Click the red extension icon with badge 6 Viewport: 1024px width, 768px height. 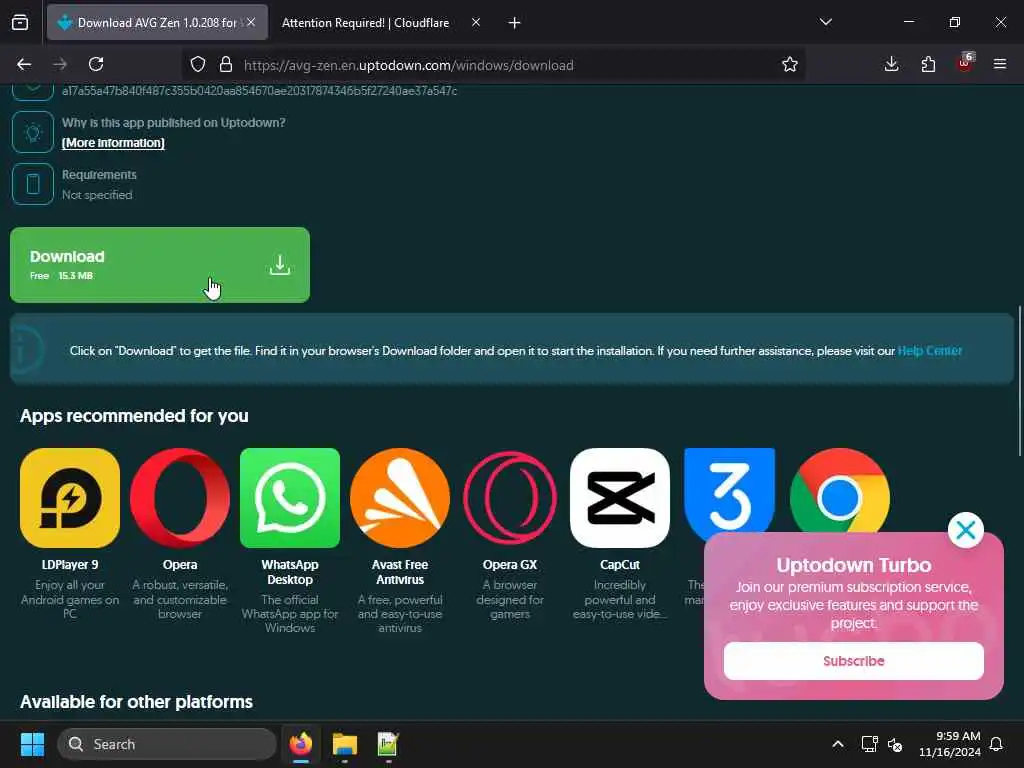click(x=965, y=64)
